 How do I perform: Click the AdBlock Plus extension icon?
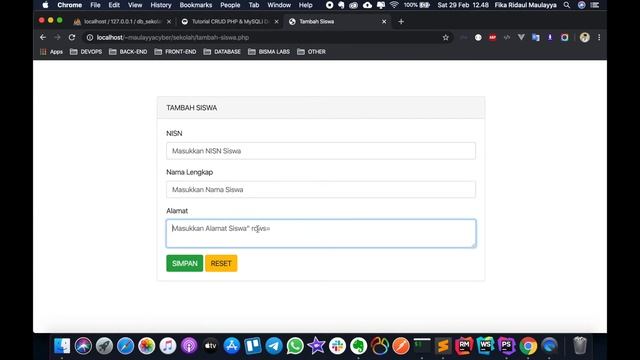493,38
